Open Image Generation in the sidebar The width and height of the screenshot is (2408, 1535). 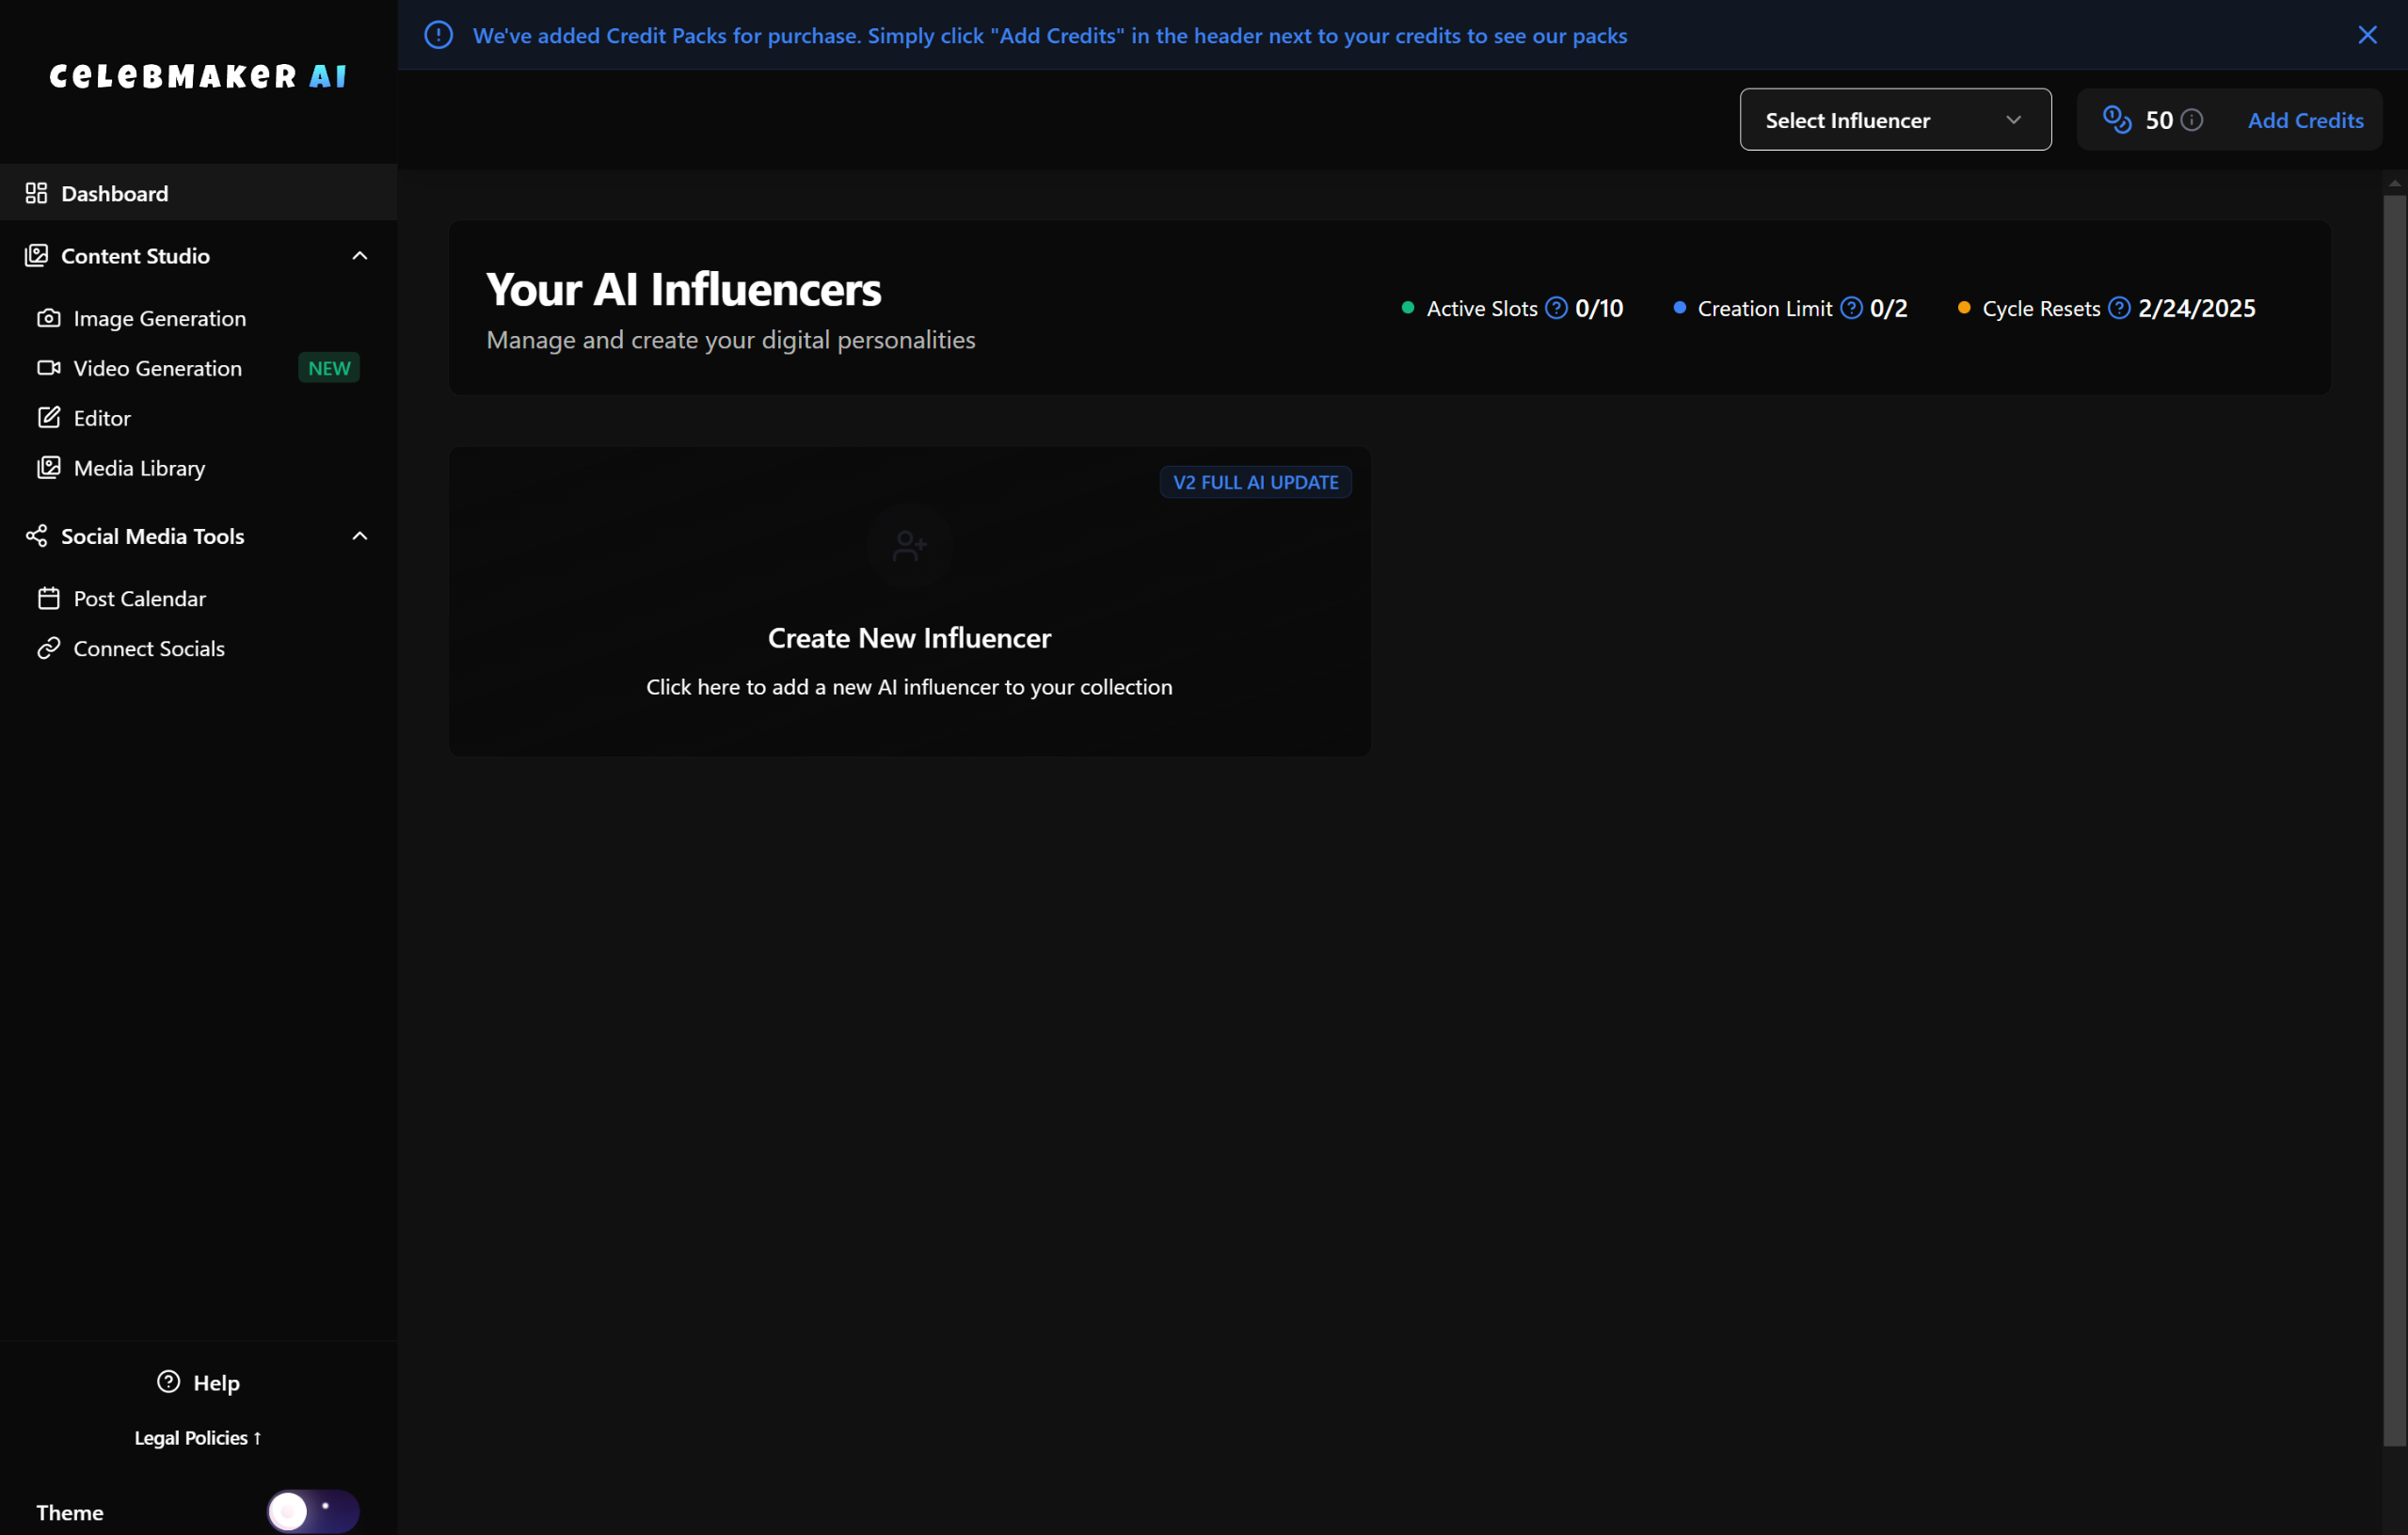159,318
